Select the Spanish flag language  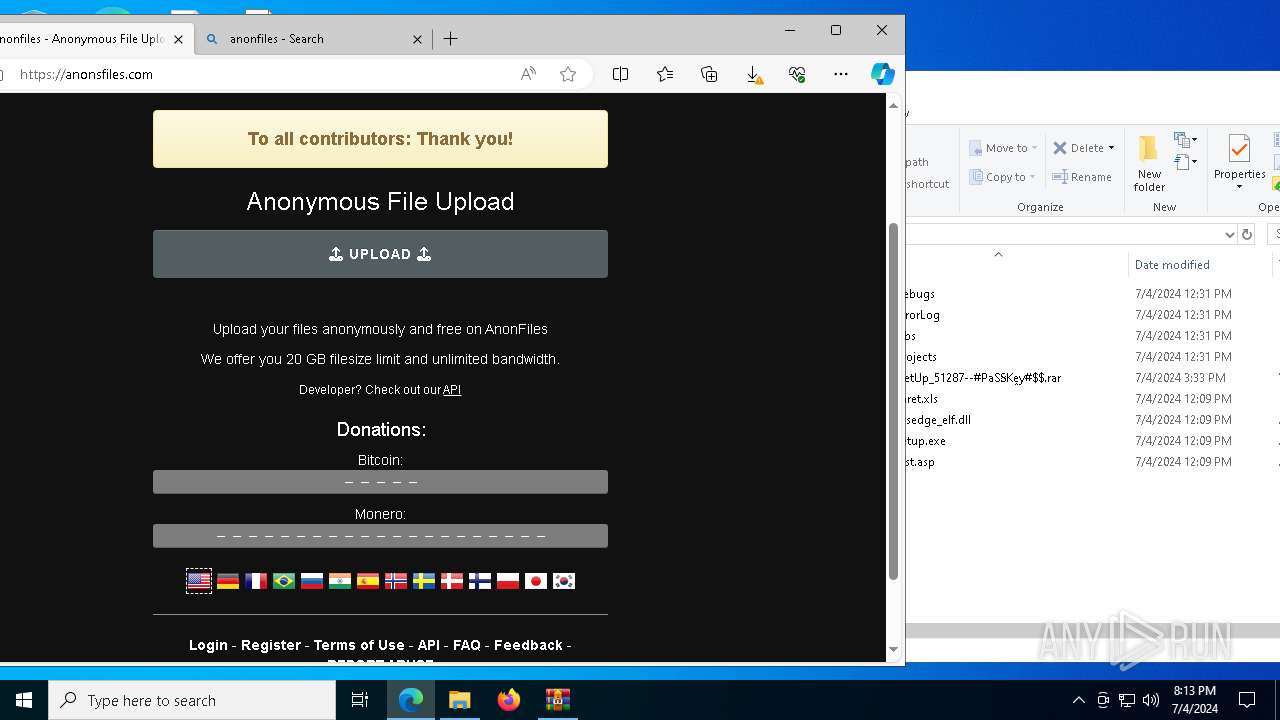[368, 581]
